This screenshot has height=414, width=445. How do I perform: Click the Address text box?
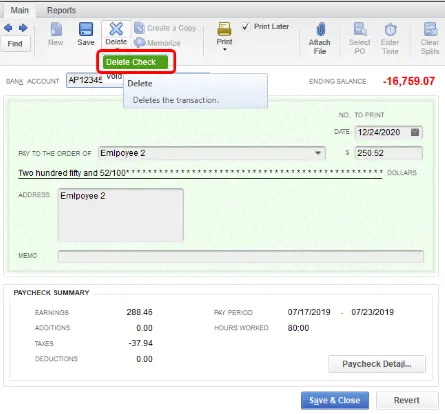coord(121,215)
